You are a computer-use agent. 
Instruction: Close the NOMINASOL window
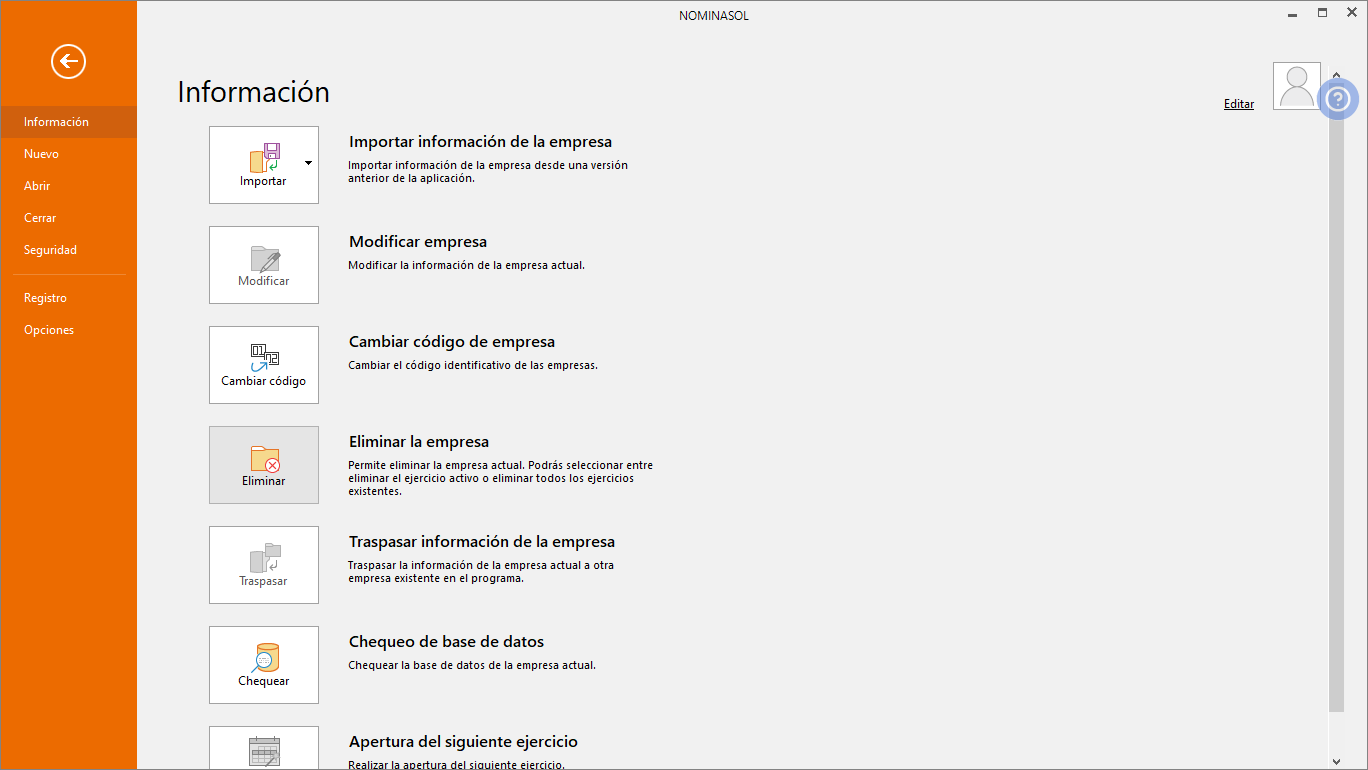(1352, 13)
